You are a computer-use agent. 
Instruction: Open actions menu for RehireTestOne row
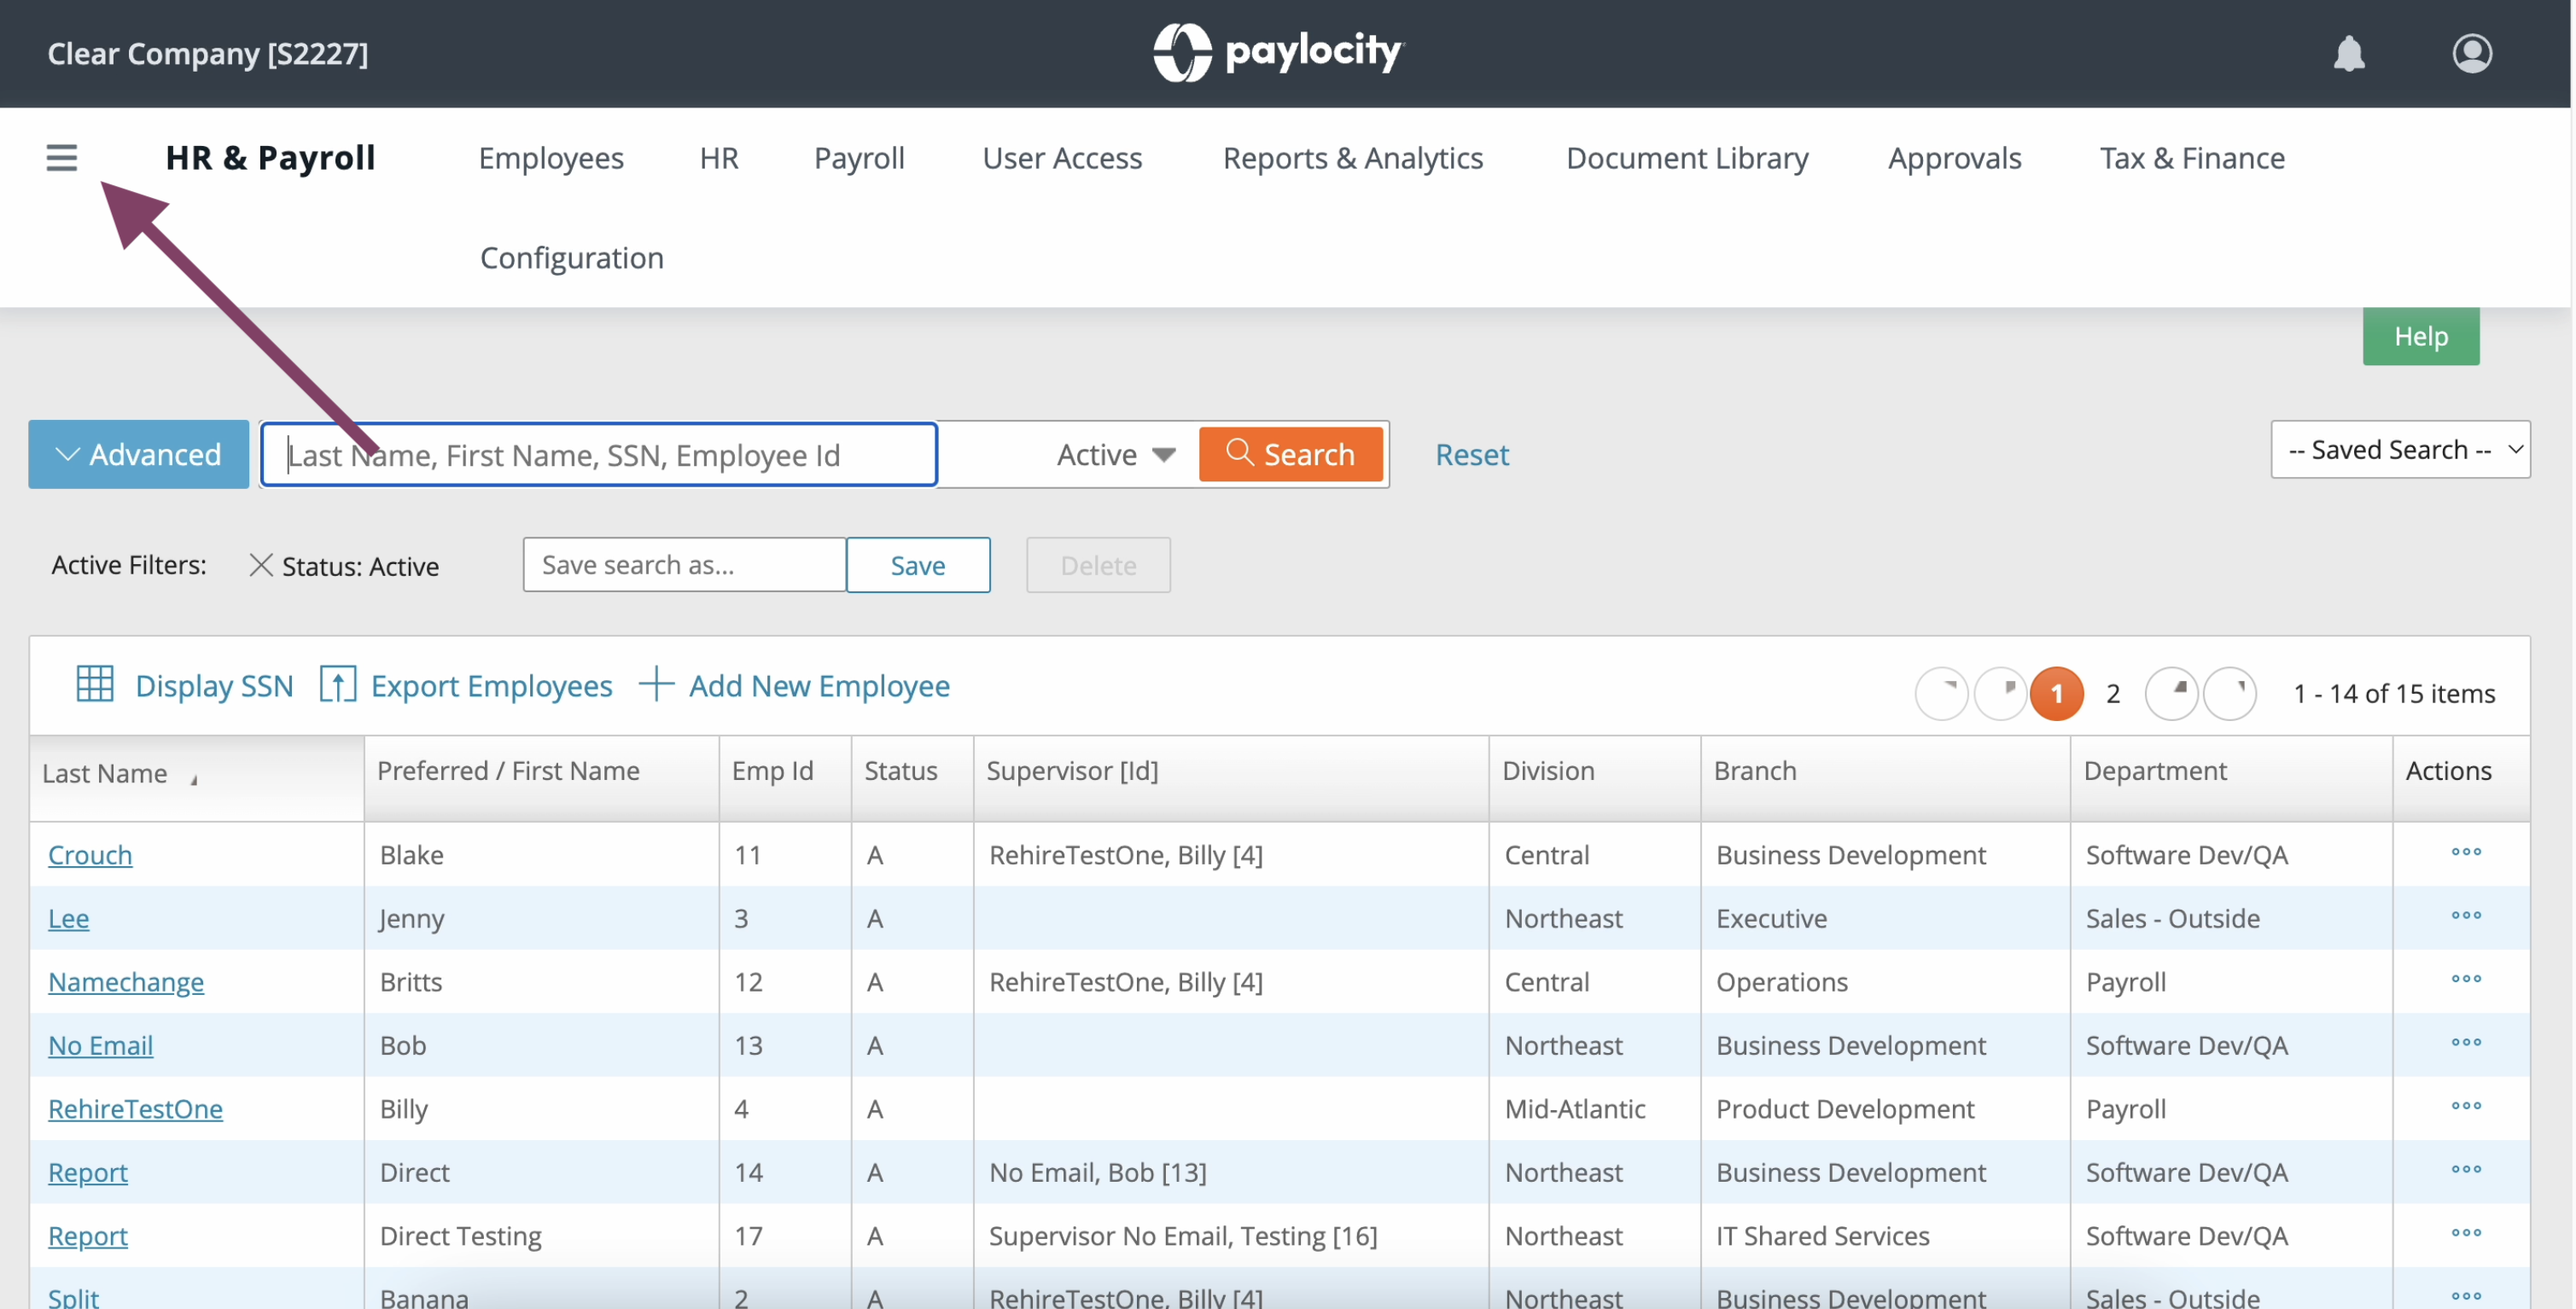coord(2466,1106)
